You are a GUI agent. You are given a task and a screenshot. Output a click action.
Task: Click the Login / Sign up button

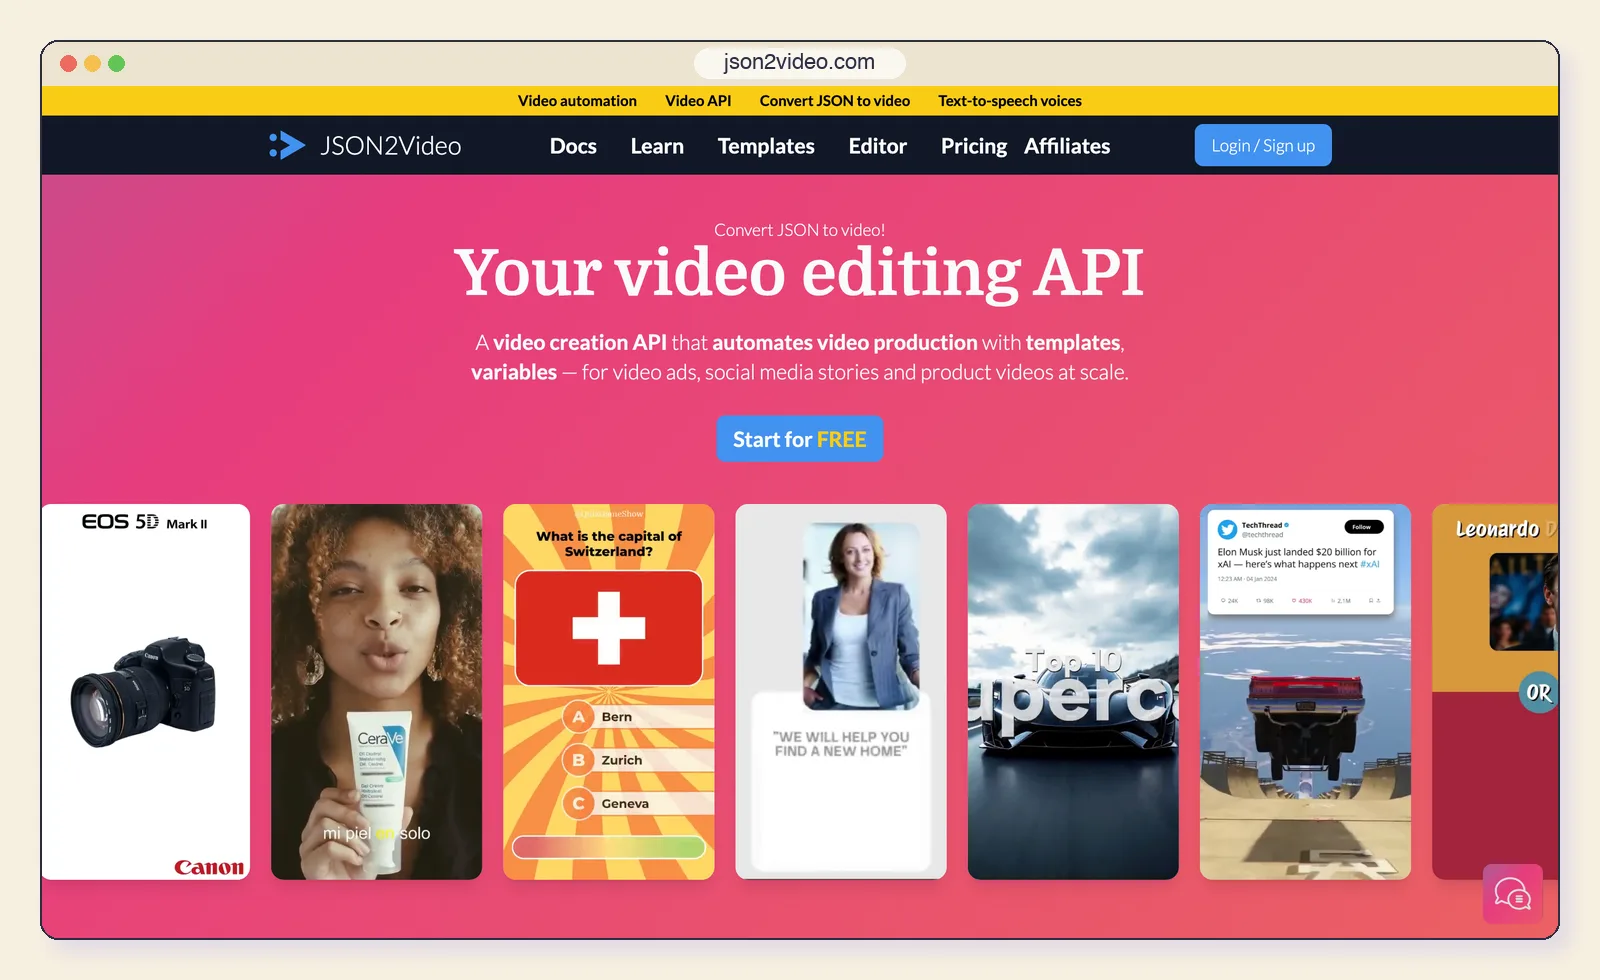[x=1263, y=145]
